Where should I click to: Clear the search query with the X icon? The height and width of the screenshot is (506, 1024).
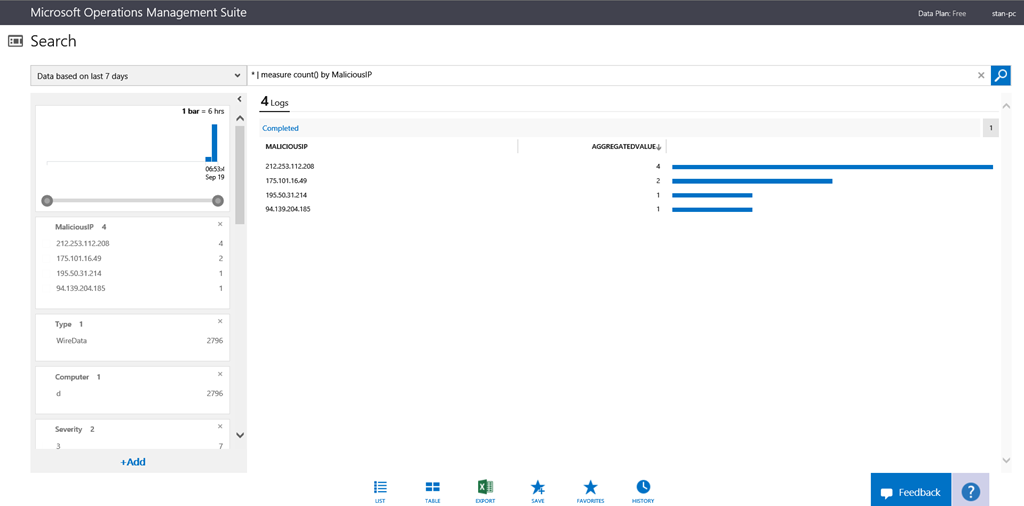[981, 75]
